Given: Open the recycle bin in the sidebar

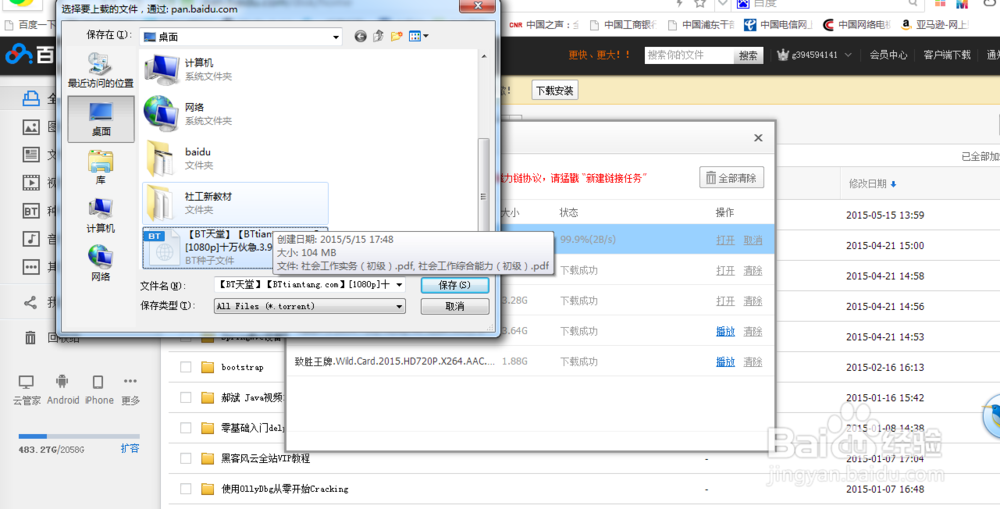Looking at the screenshot, I should tap(30, 337).
